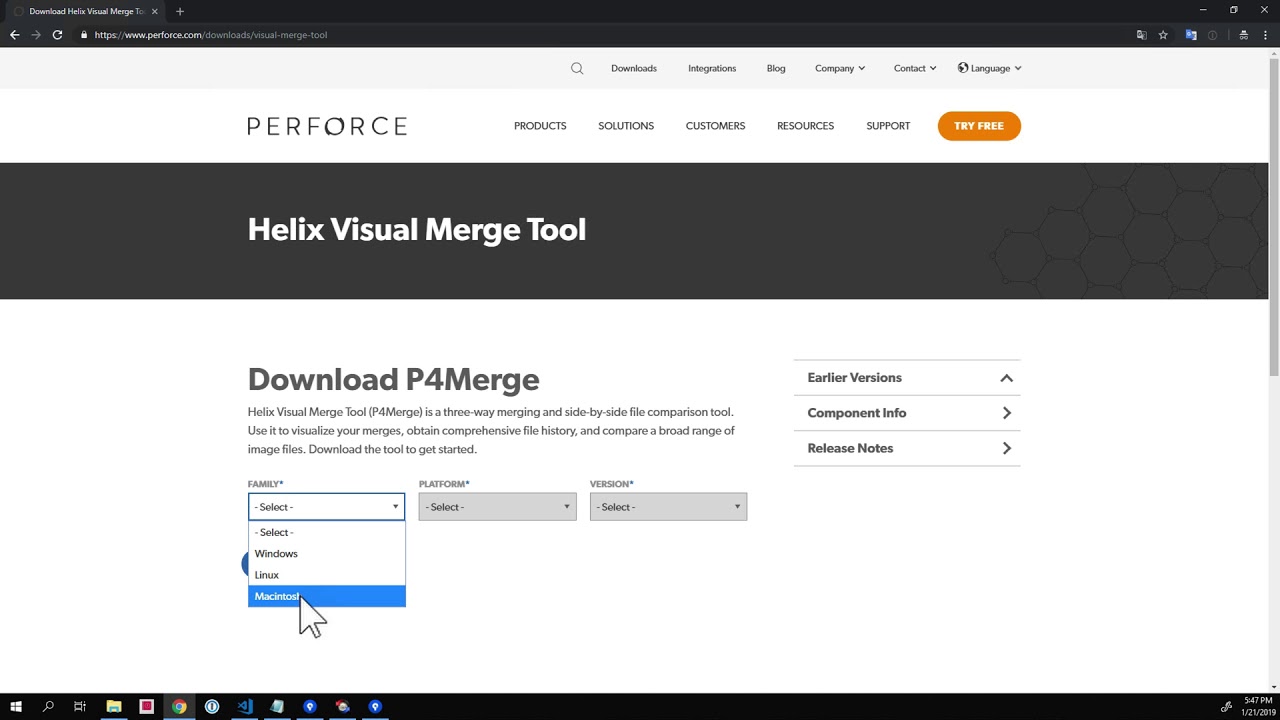This screenshot has width=1280, height=720.
Task: Visit the Blog link
Action: [776, 68]
